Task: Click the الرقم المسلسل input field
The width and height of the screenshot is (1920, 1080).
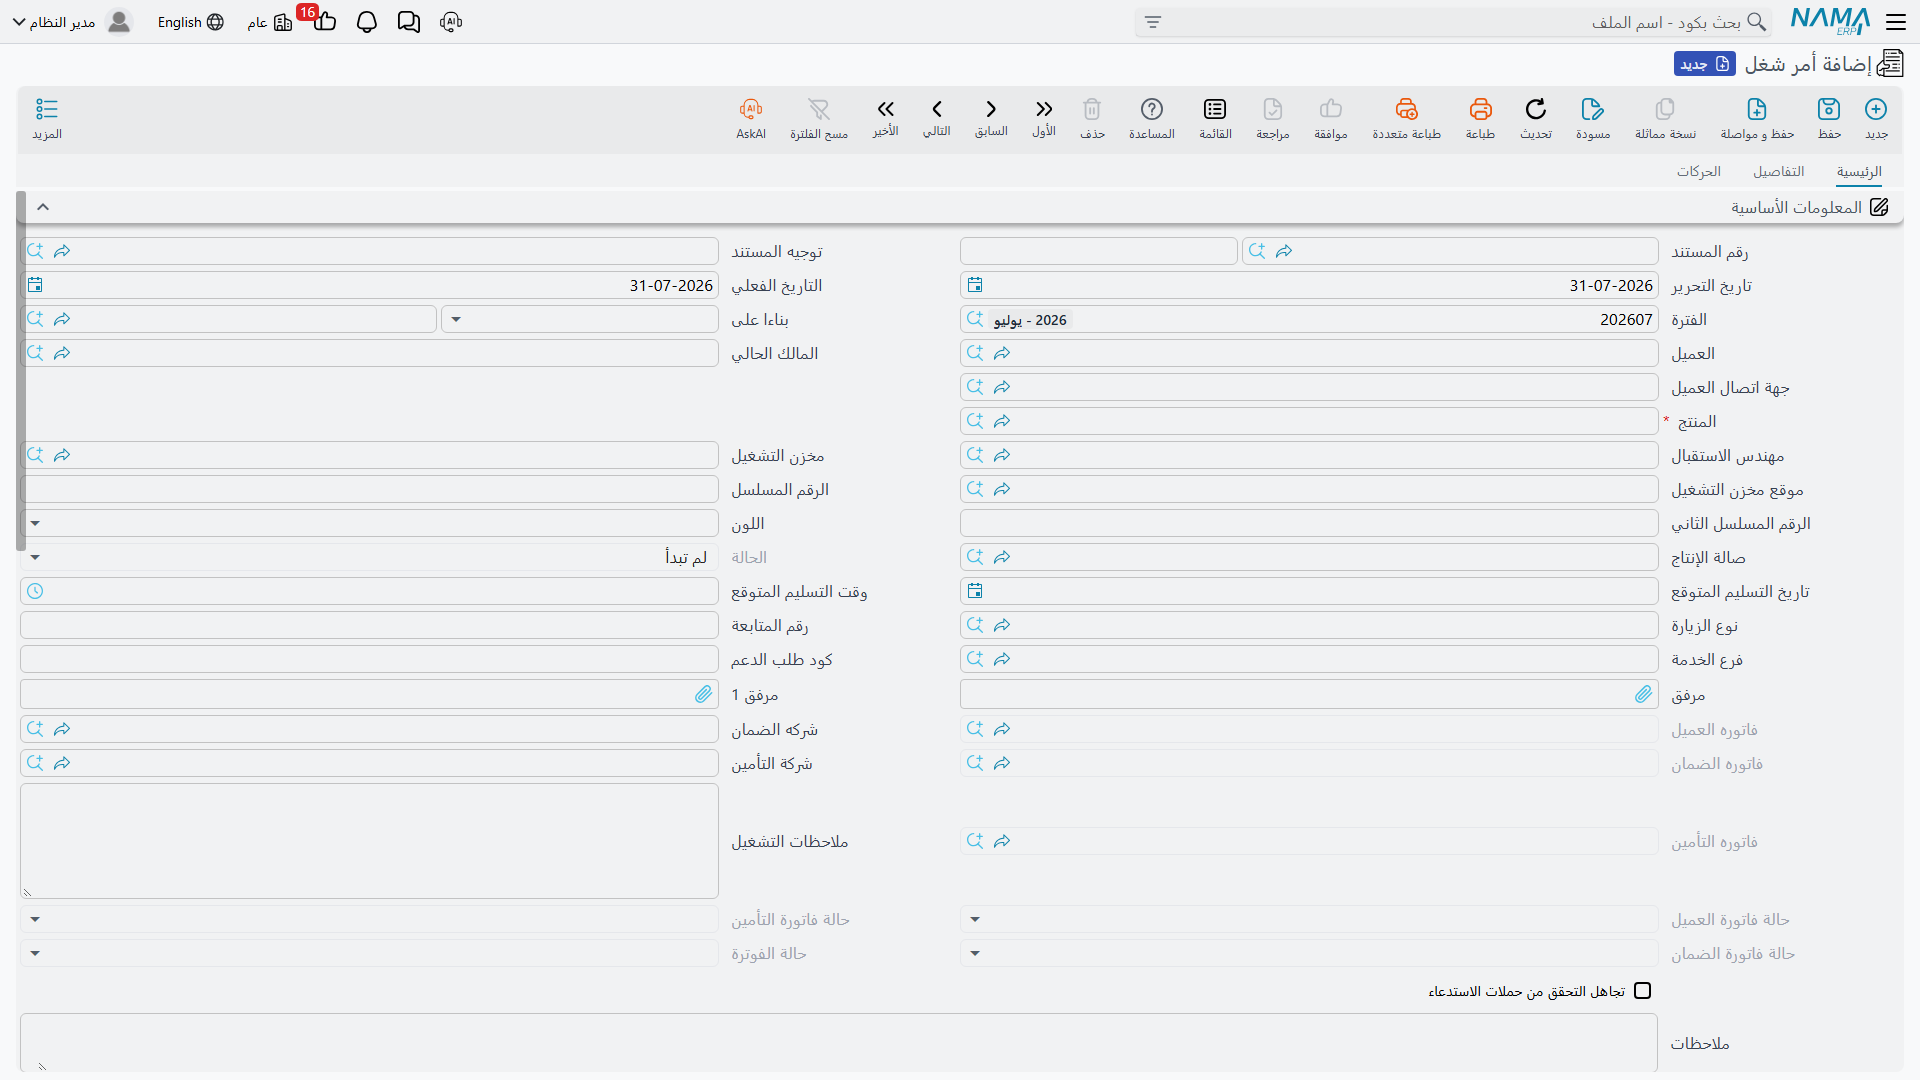Action: (369, 489)
